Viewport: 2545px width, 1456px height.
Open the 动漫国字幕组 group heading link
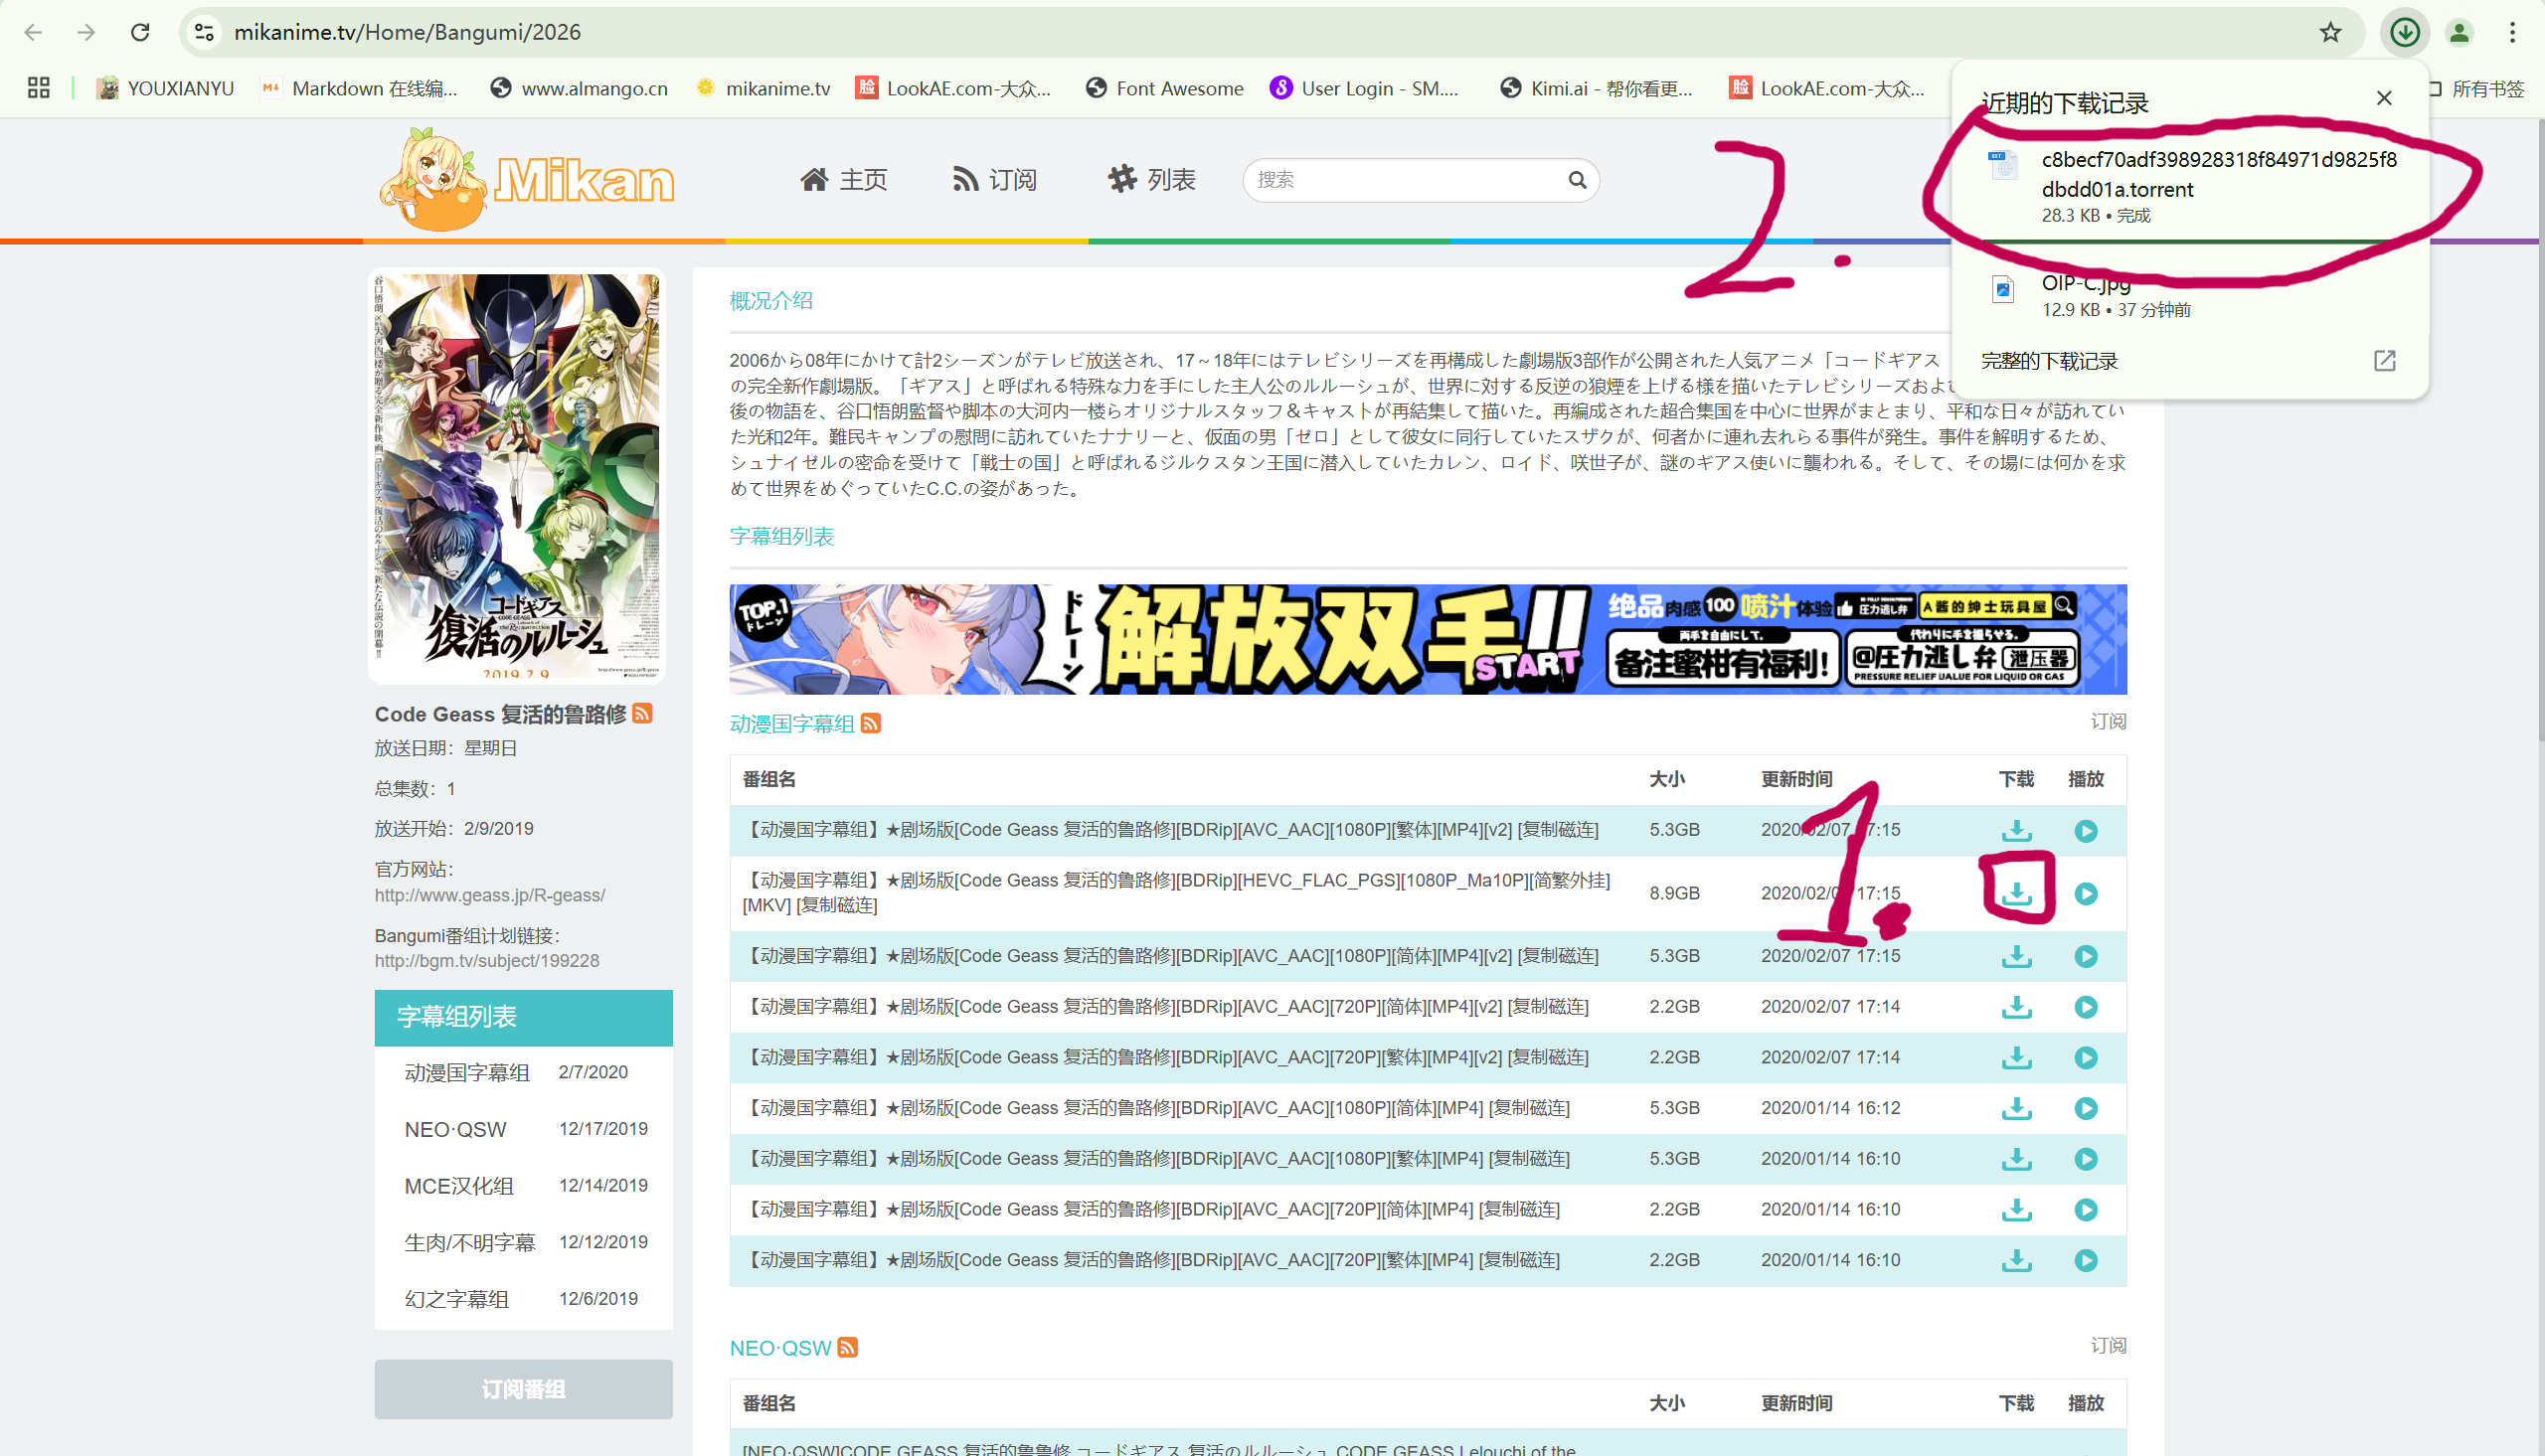click(x=792, y=723)
